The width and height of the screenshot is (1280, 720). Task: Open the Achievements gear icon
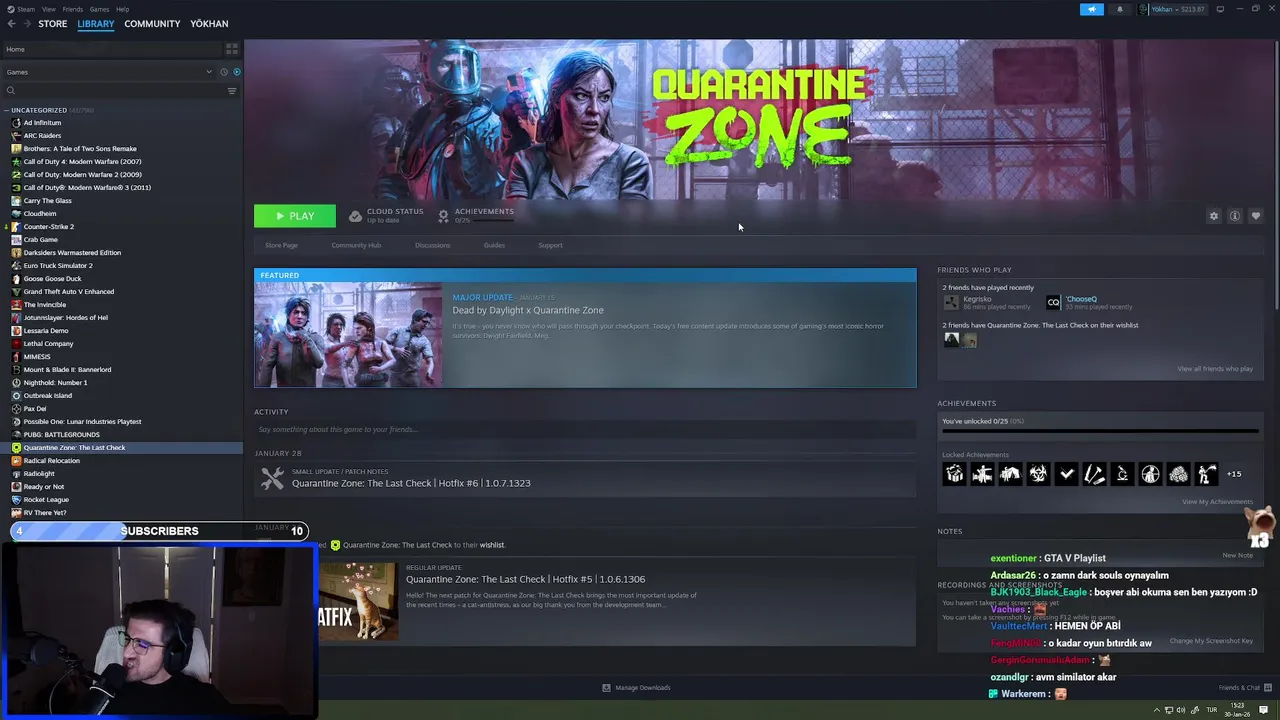[x=443, y=216]
